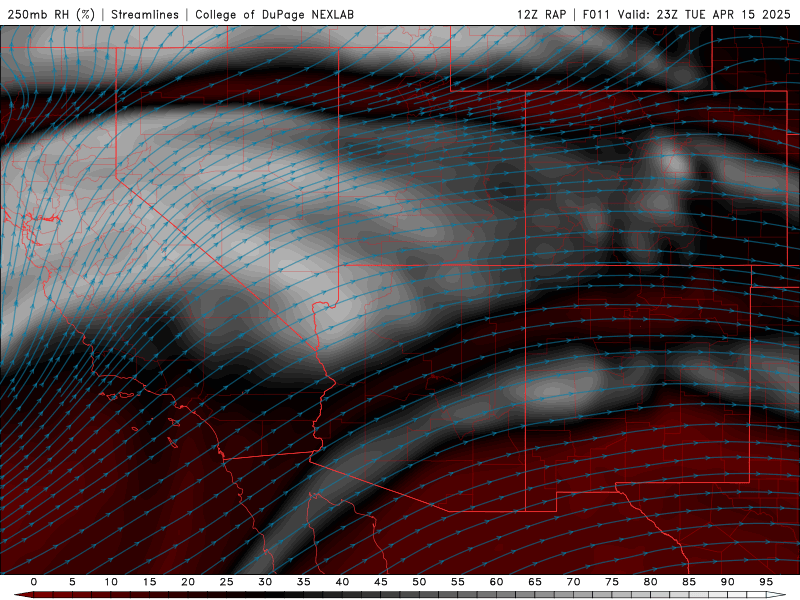Click the "Valid: 23Z TUE APR 15 2025" text

click(704, 14)
